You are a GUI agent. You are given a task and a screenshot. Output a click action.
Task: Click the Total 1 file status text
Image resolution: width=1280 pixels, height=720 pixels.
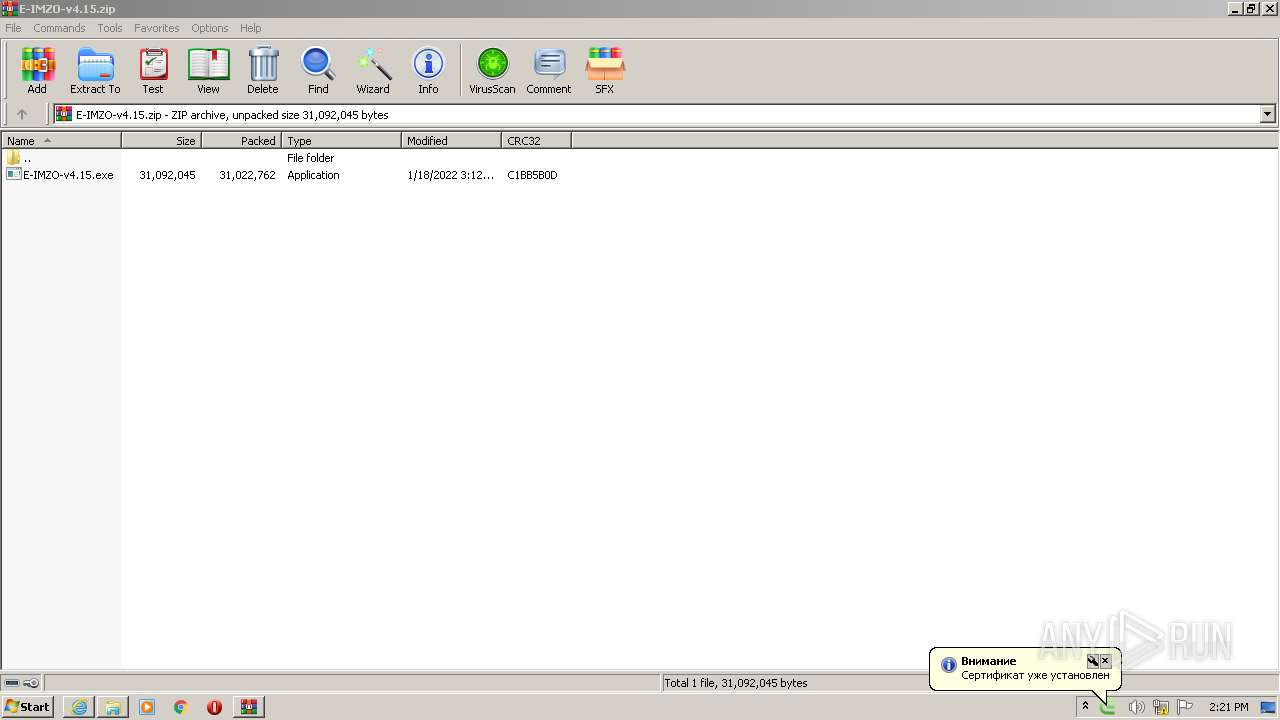[x=735, y=683]
